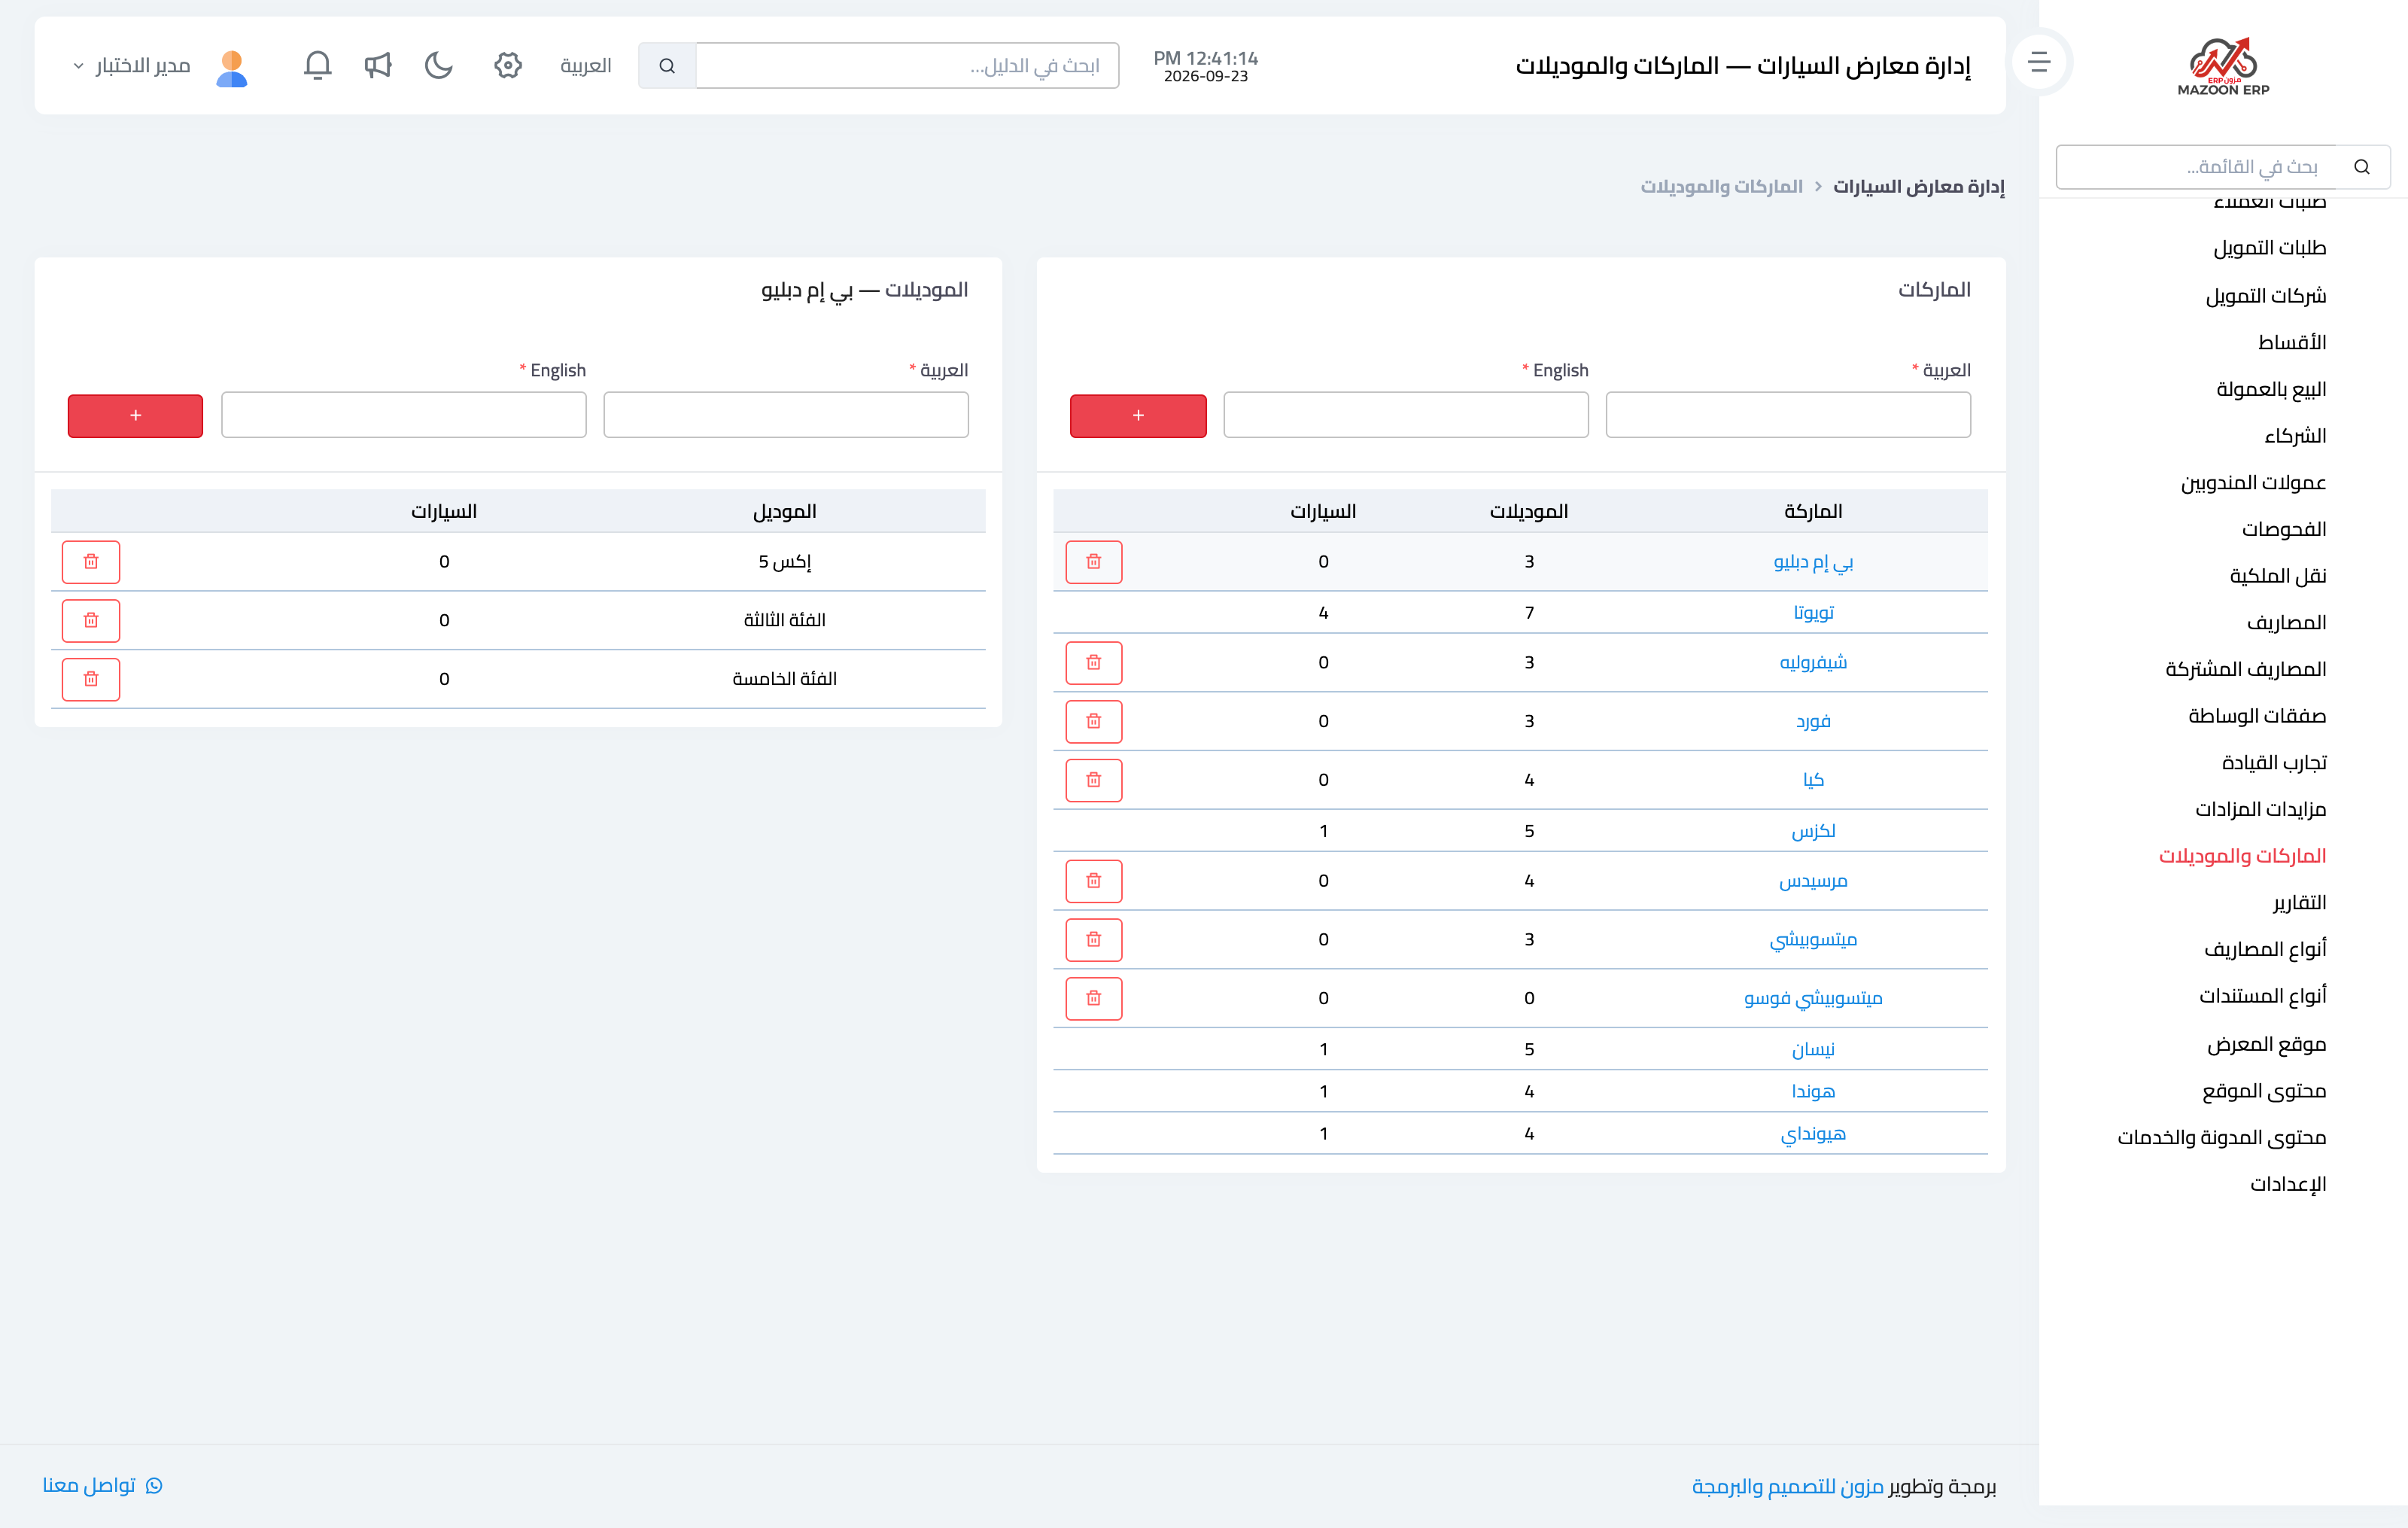Screen dimensions: 2408x1528
Task: Open الشركاء menu item
Action: point(2295,436)
